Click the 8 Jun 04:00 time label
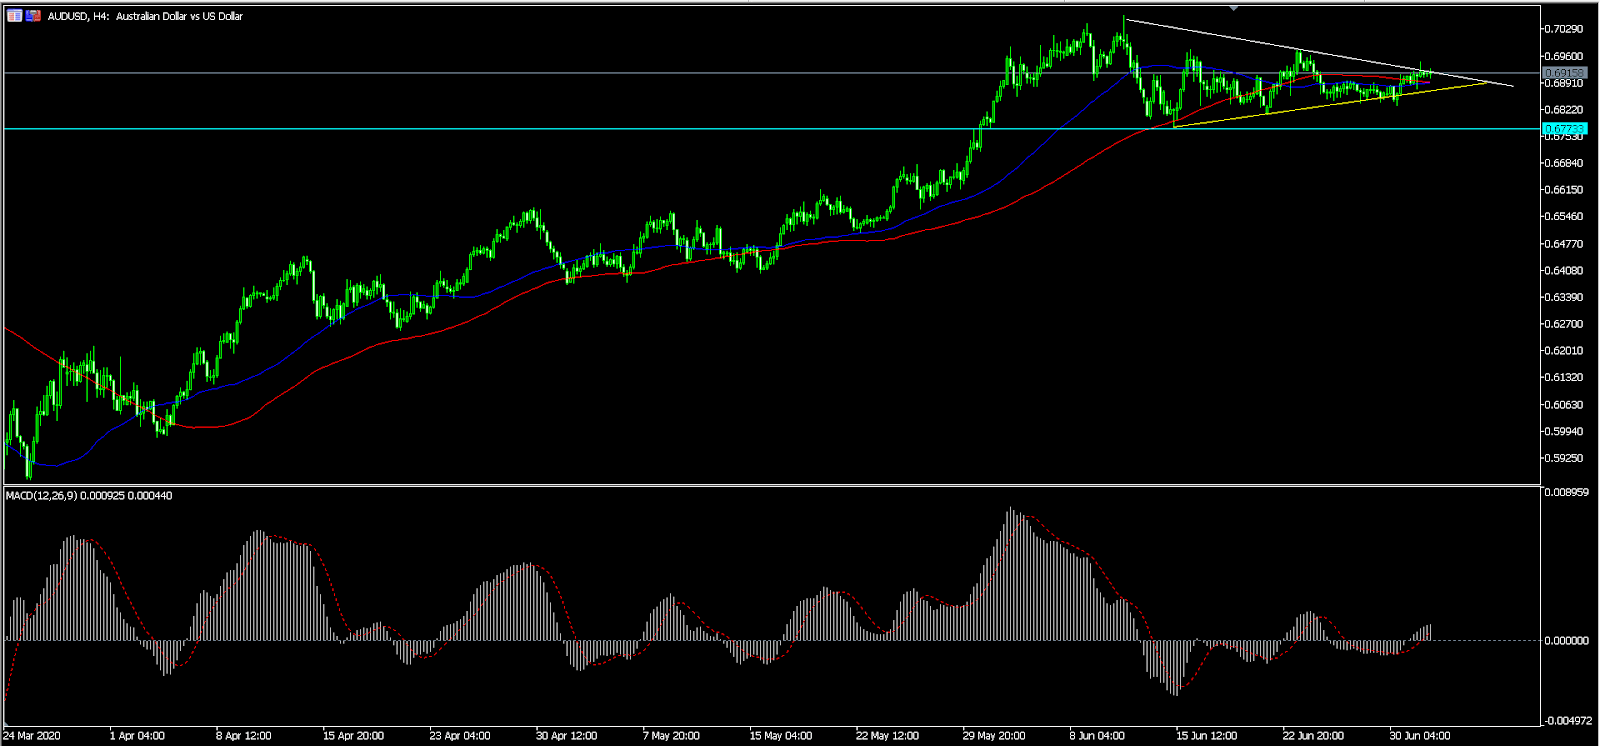The image size is (1600, 746). tap(1097, 736)
